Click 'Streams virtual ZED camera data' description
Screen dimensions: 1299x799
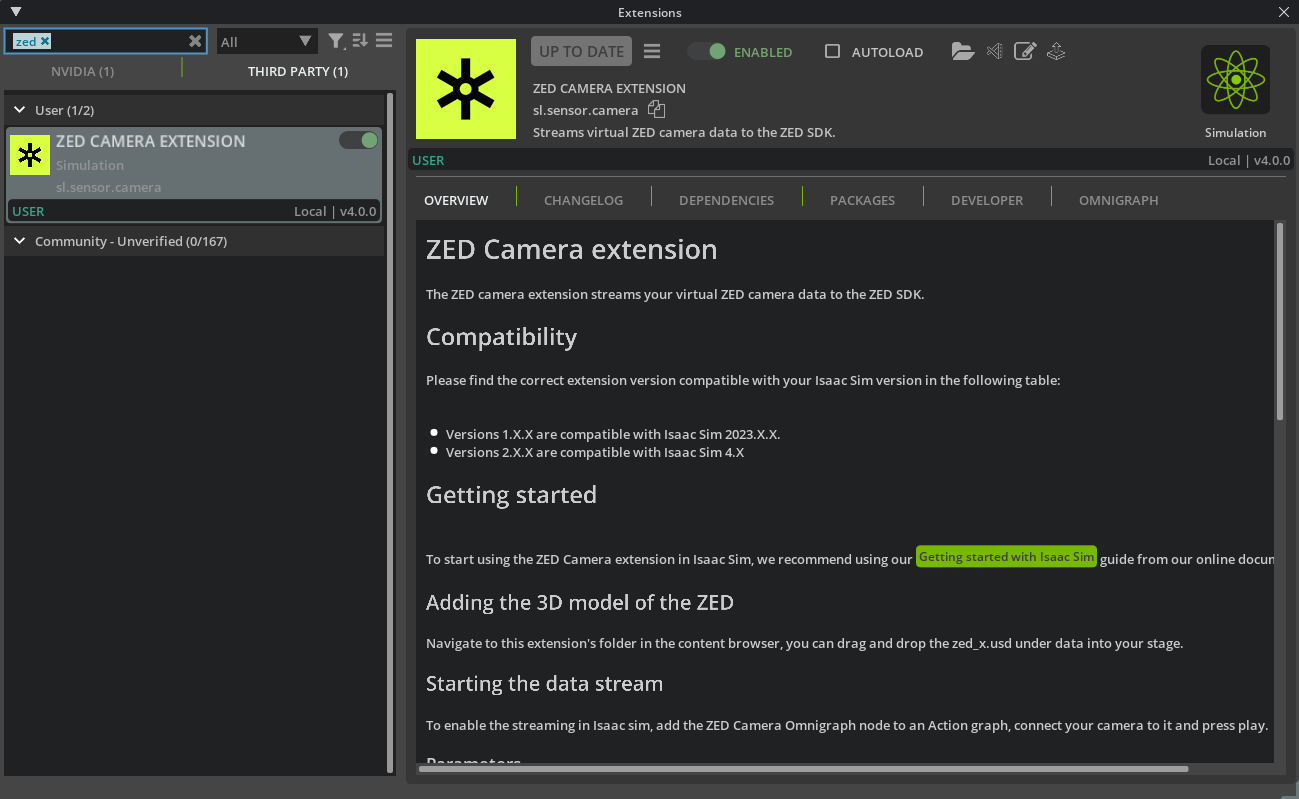684,132
